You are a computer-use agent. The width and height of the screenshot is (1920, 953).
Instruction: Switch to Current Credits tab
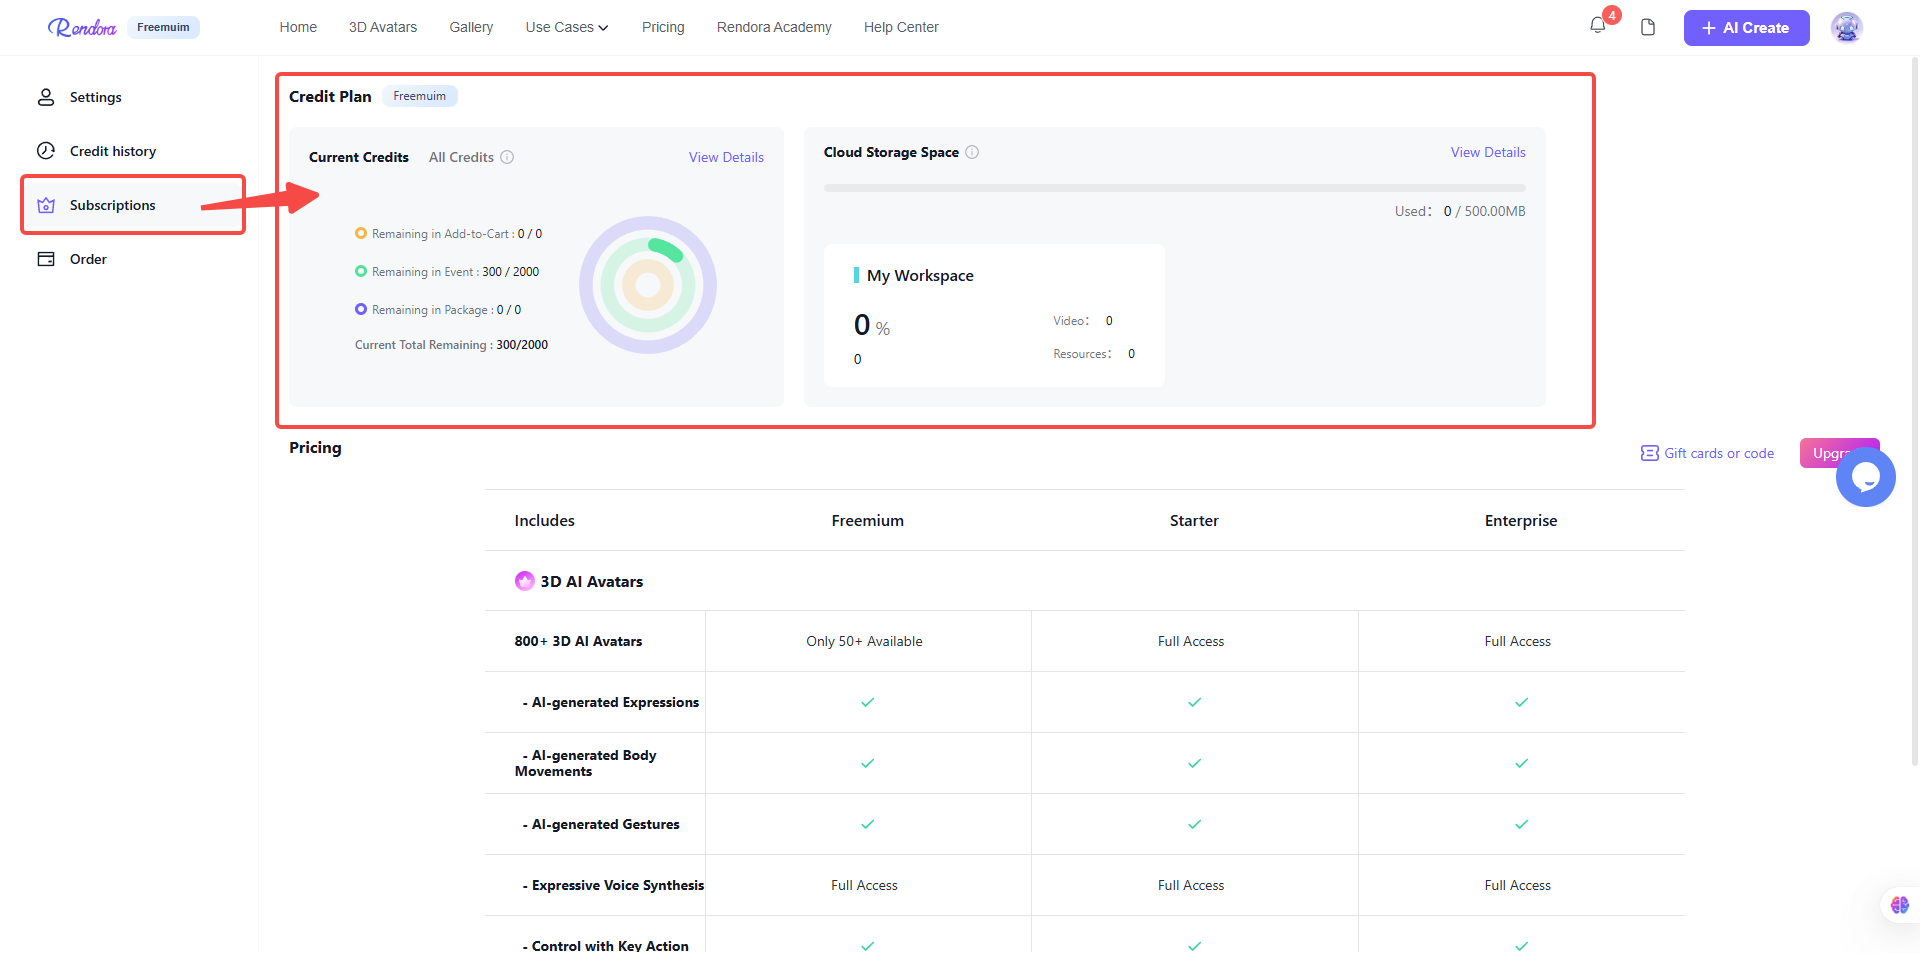pyautogui.click(x=359, y=157)
